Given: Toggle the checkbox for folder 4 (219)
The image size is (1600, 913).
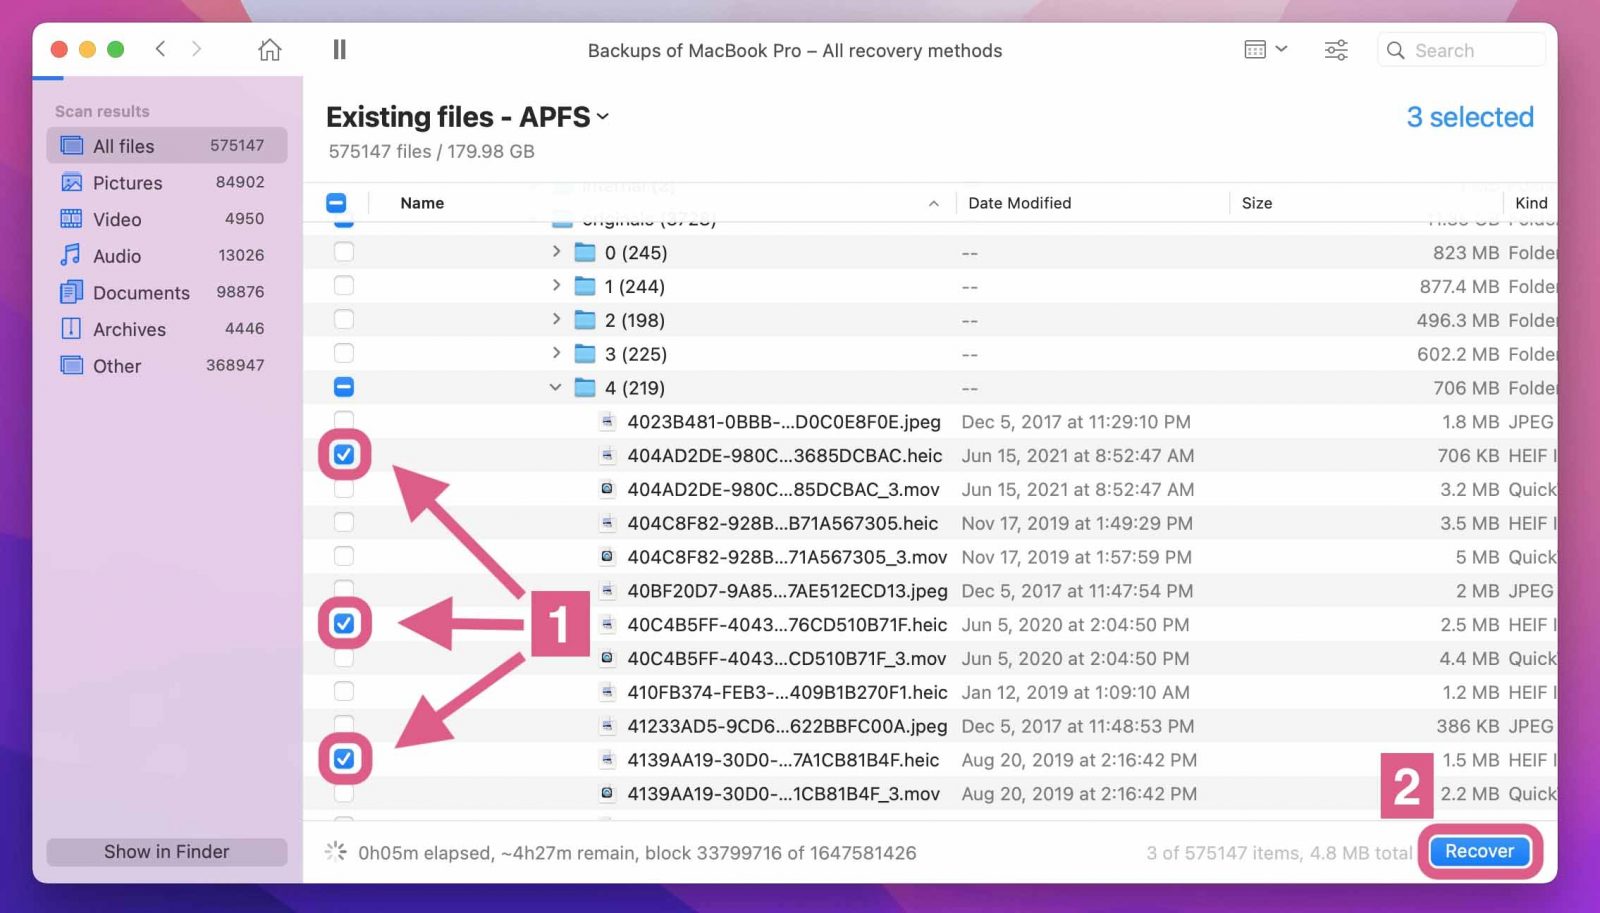Looking at the screenshot, I should (x=343, y=387).
